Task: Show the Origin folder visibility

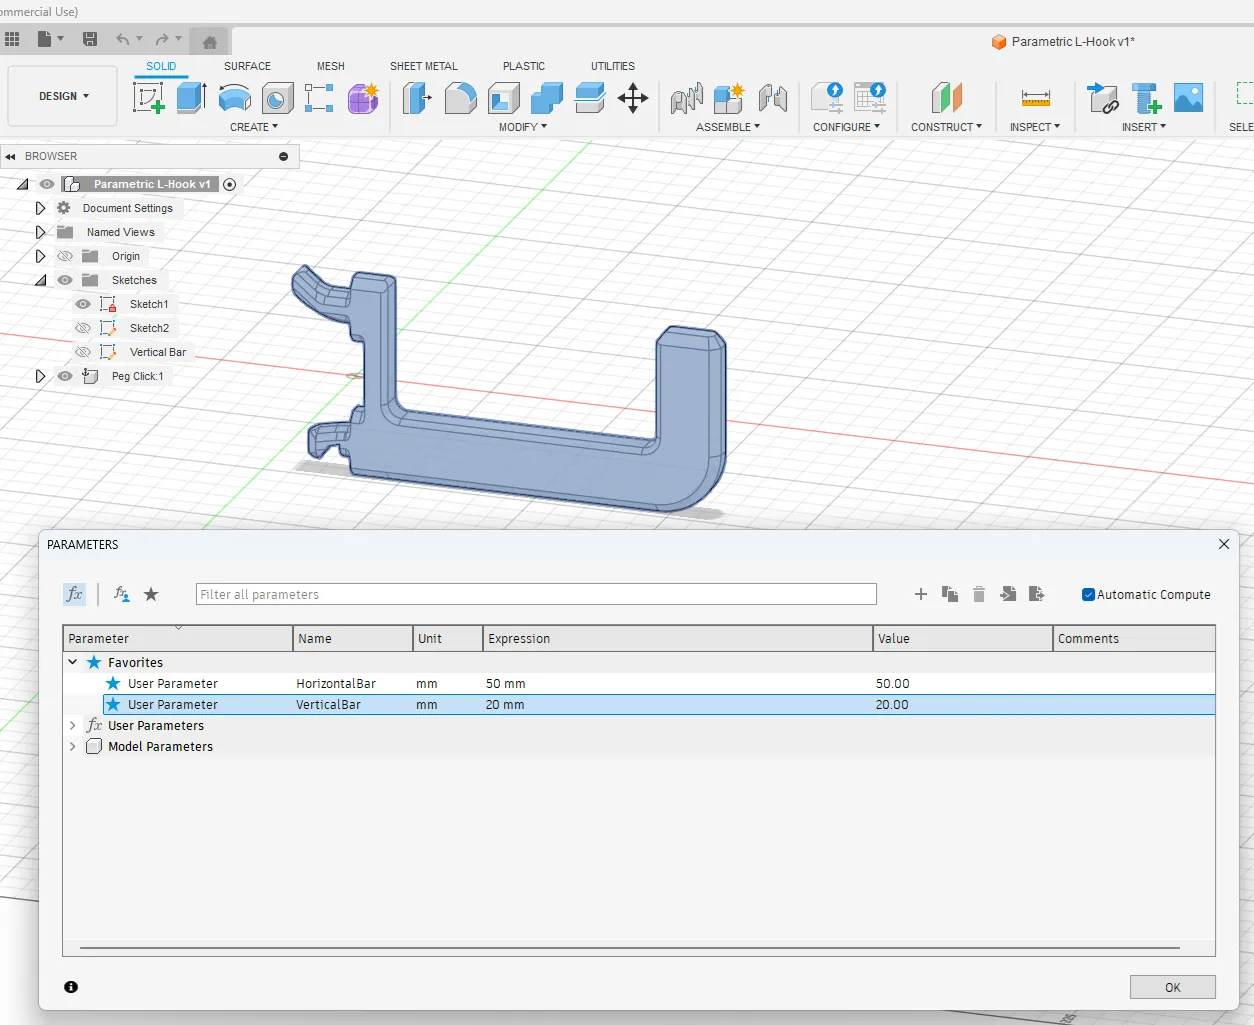Action: click(x=64, y=256)
